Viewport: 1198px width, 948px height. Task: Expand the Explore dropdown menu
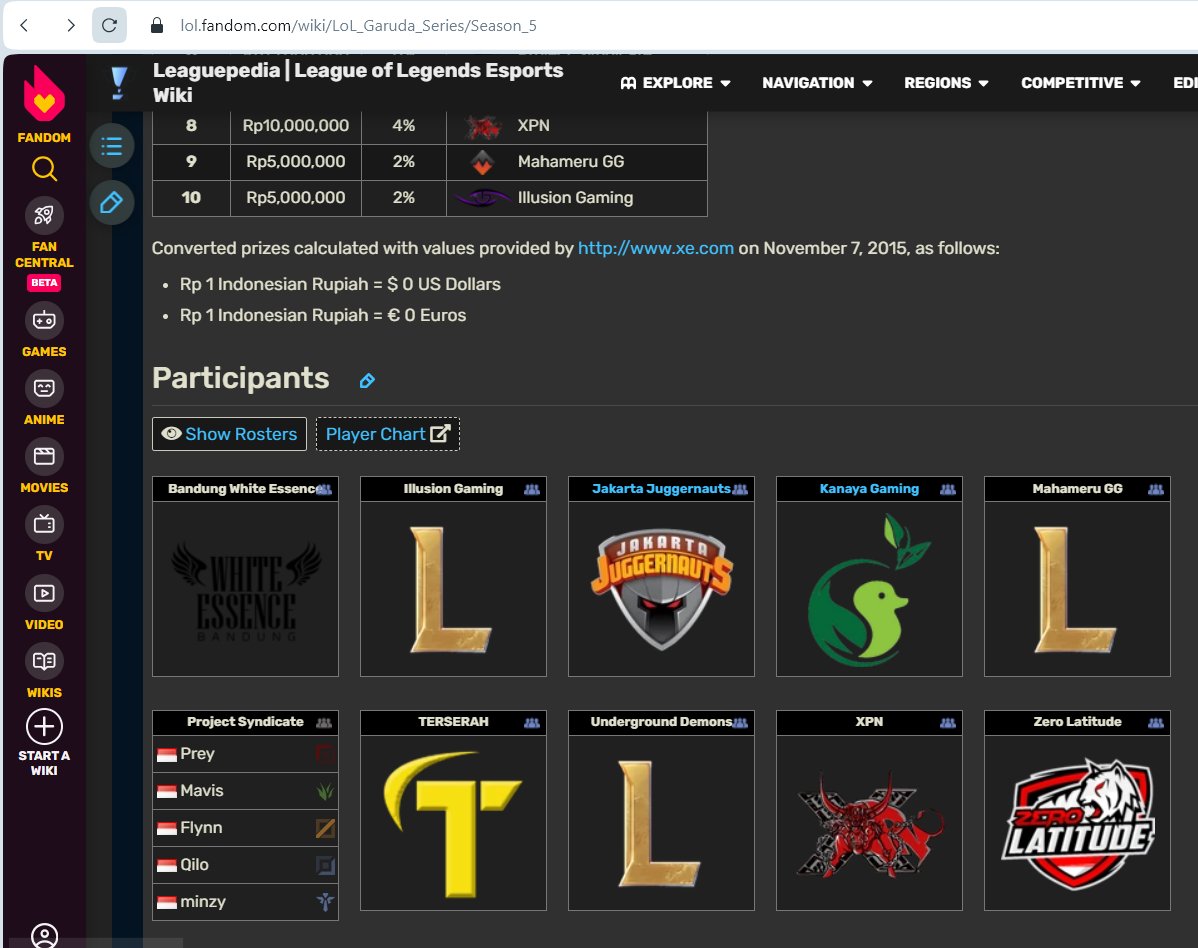675,83
